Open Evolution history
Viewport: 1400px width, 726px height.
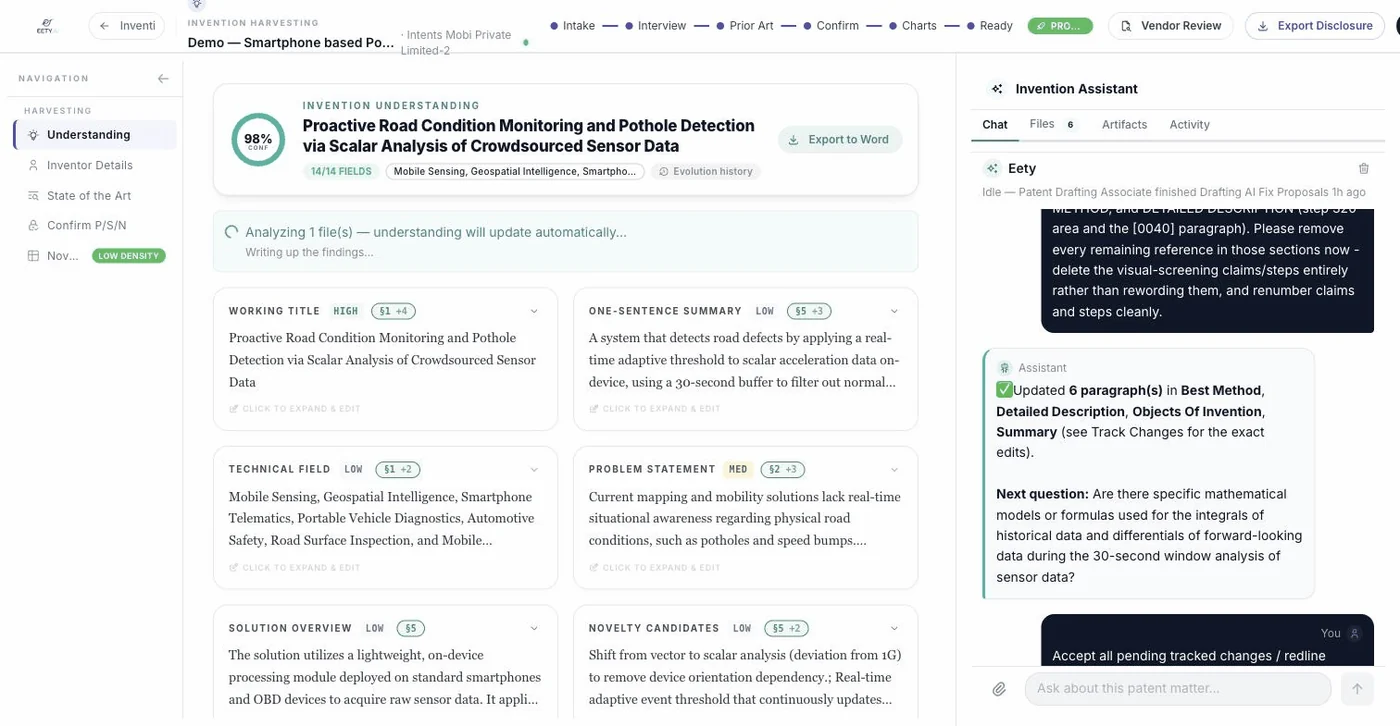click(x=706, y=172)
